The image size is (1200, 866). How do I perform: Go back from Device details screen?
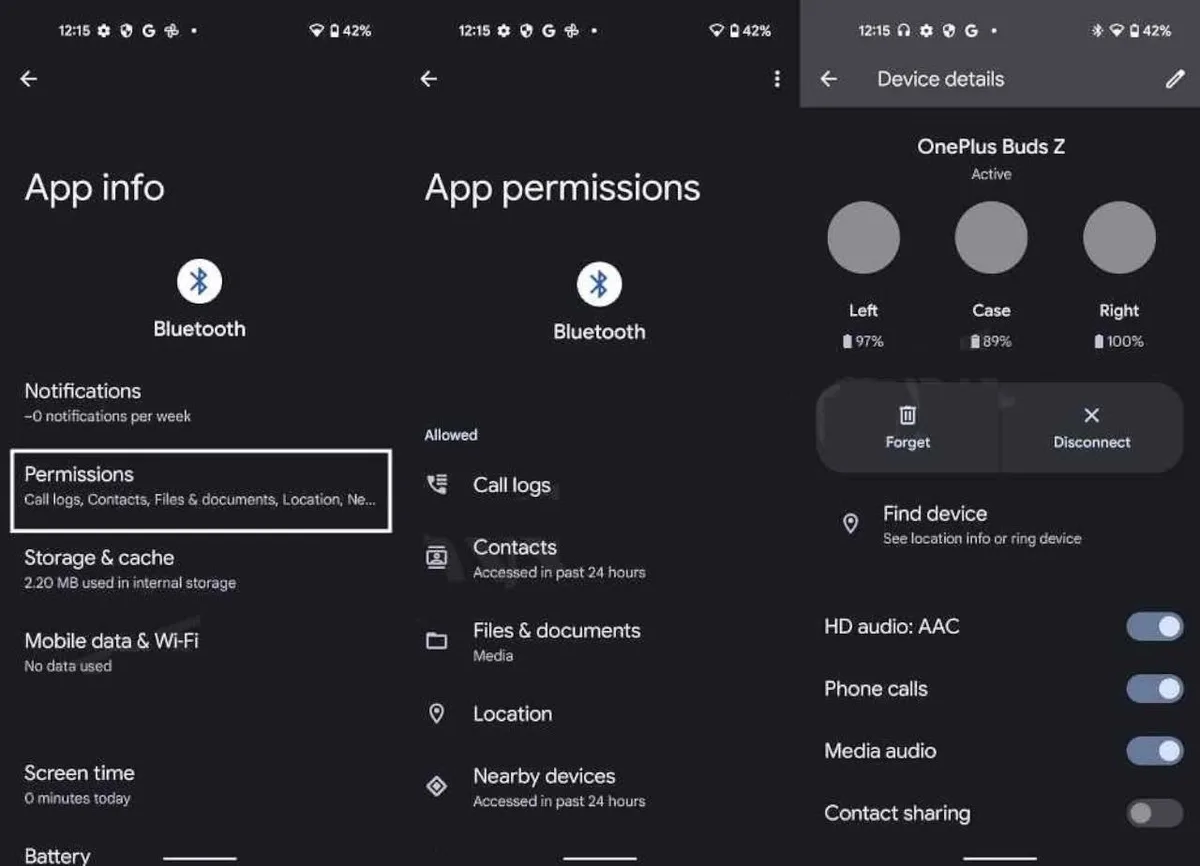coord(829,79)
